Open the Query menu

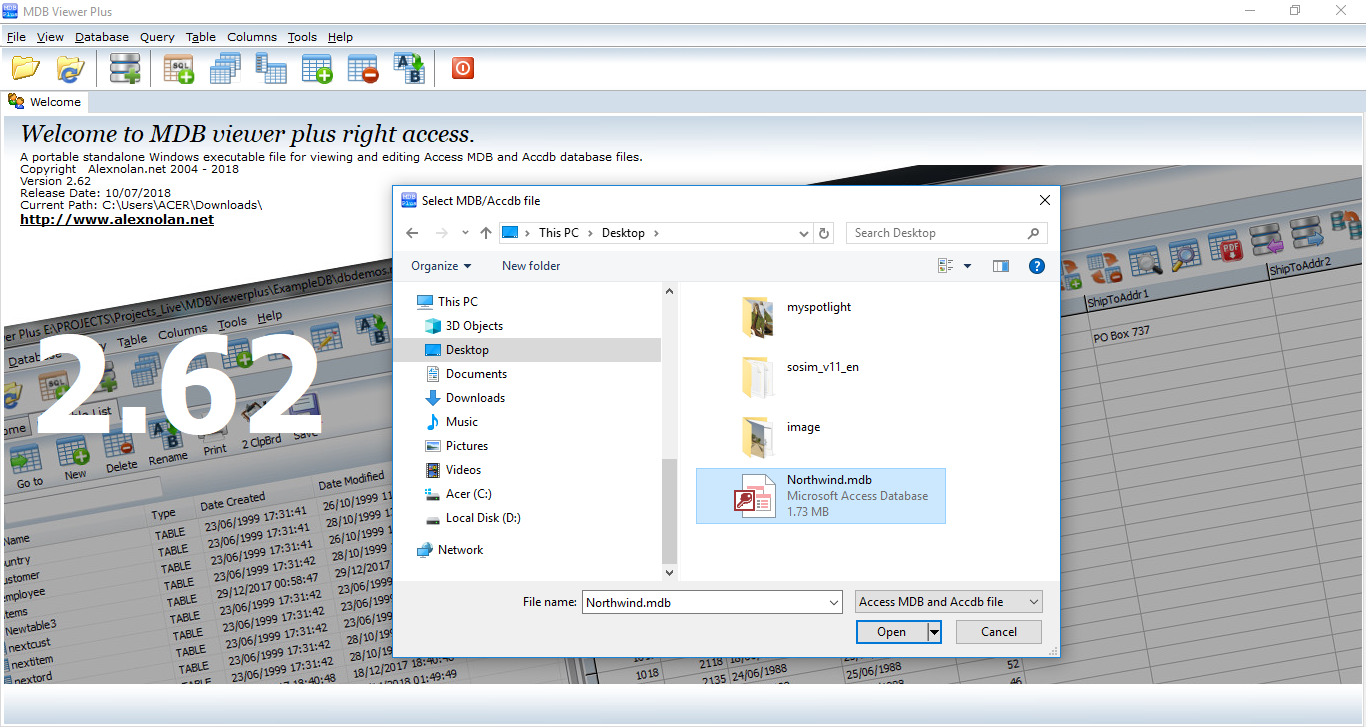[157, 37]
